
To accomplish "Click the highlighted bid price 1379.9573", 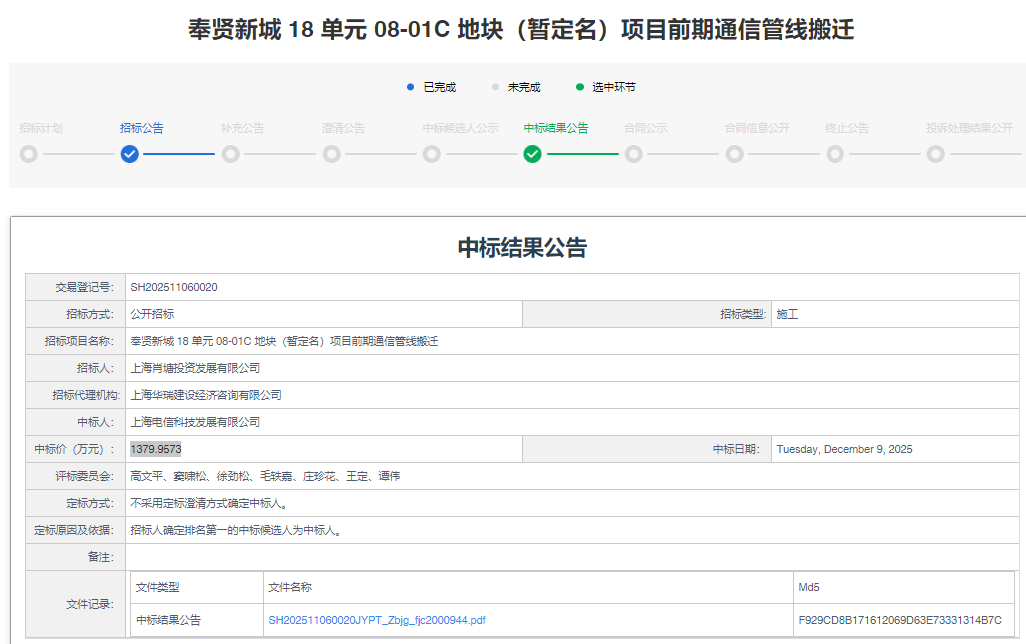I will tap(156, 449).
